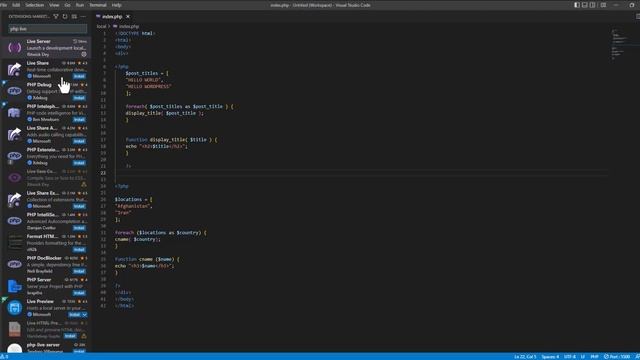Select the PHP Intelephense extension icon
This screenshot has height=360, width=640.
pyautogui.click(x=14, y=113)
